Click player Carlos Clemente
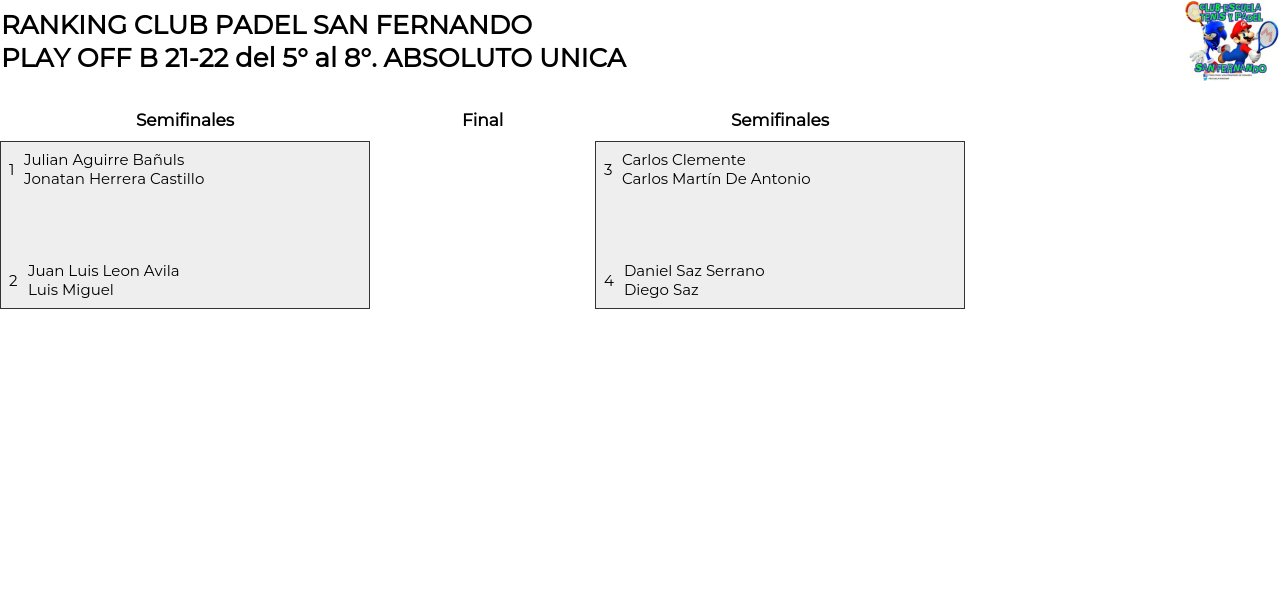This screenshot has height=613, width=1280. (x=684, y=160)
